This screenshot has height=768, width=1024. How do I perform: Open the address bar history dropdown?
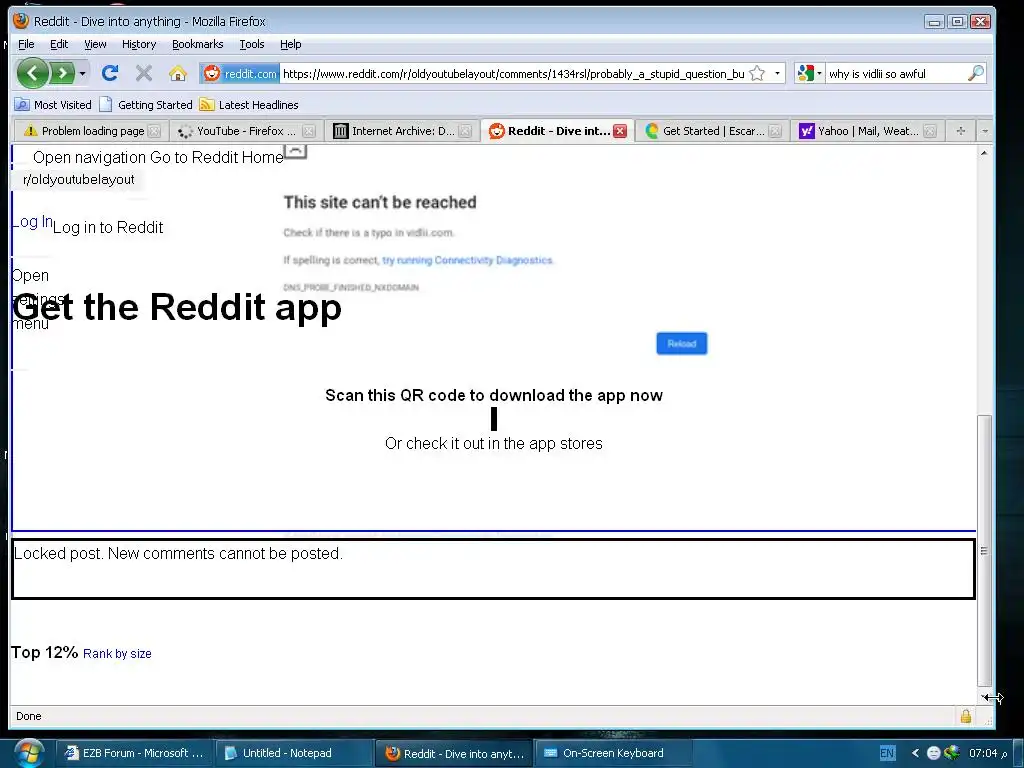[777, 74]
